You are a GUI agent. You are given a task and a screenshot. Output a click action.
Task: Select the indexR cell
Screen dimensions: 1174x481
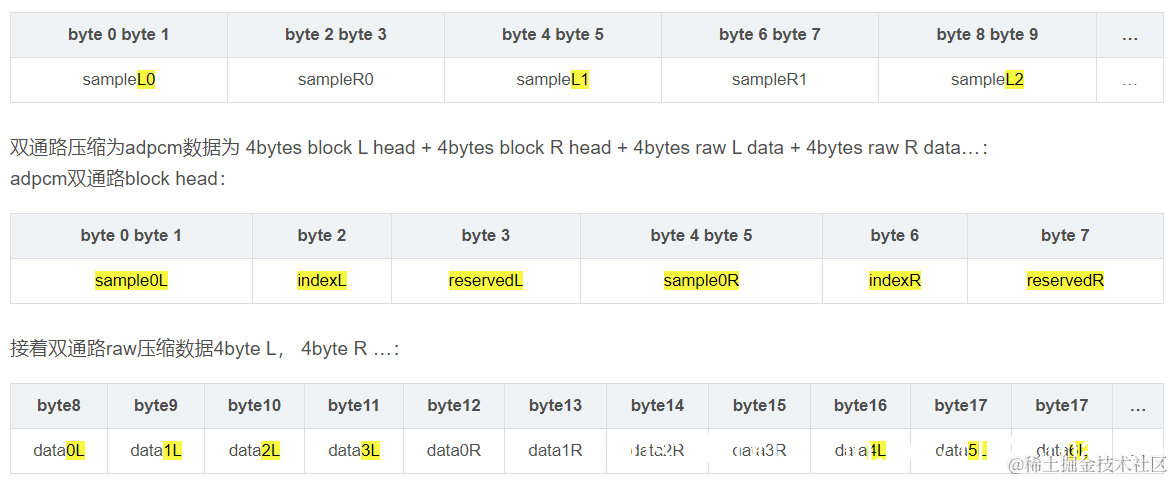tap(895, 281)
